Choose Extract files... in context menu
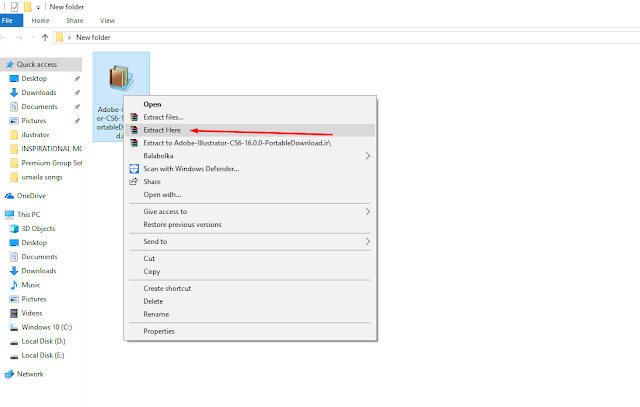 click(x=250, y=117)
